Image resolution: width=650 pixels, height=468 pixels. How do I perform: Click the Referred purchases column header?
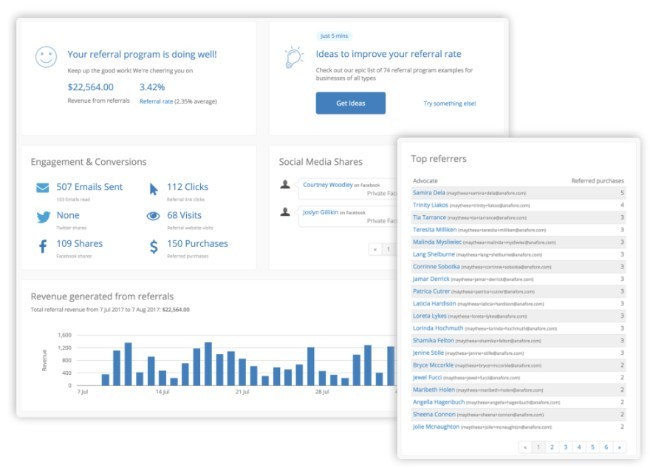[597, 181]
